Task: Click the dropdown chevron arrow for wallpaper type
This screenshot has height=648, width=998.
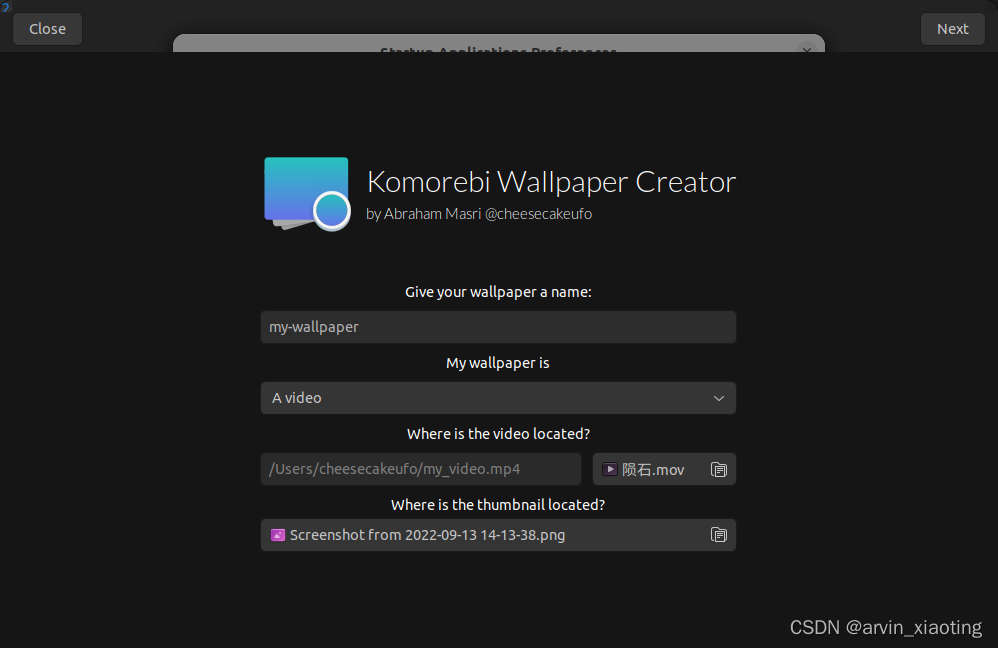Action: pos(719,398)
